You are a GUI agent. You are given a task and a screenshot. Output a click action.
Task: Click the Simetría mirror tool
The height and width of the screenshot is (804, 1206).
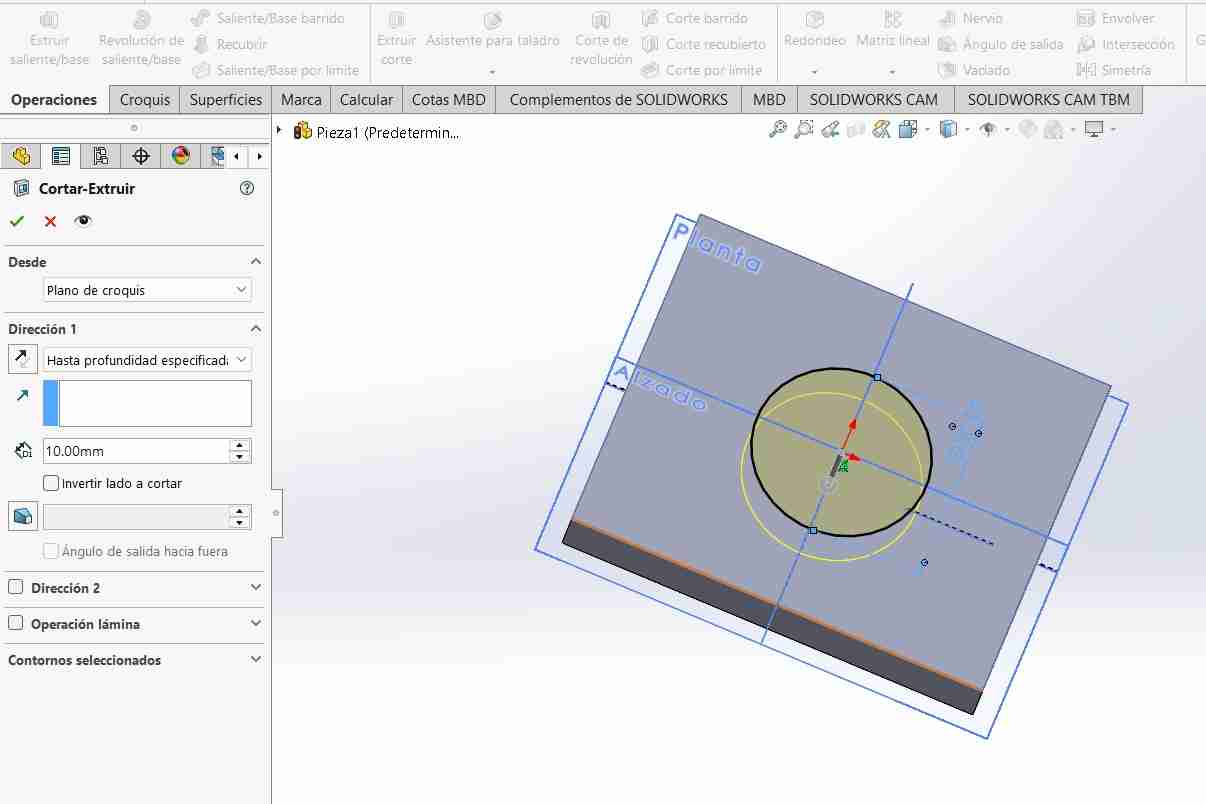point(1113,70)
